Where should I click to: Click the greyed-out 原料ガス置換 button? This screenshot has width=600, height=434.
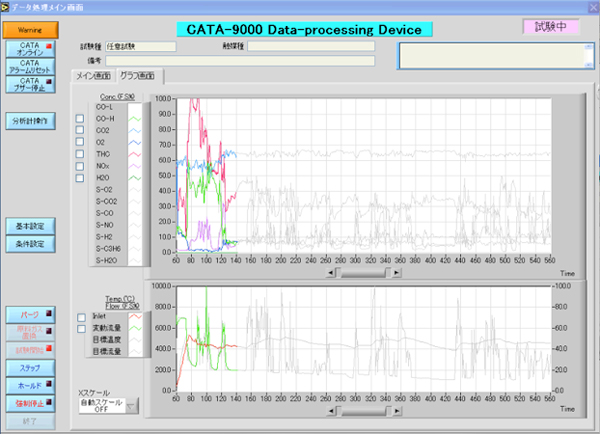click(x=31, y=333)
